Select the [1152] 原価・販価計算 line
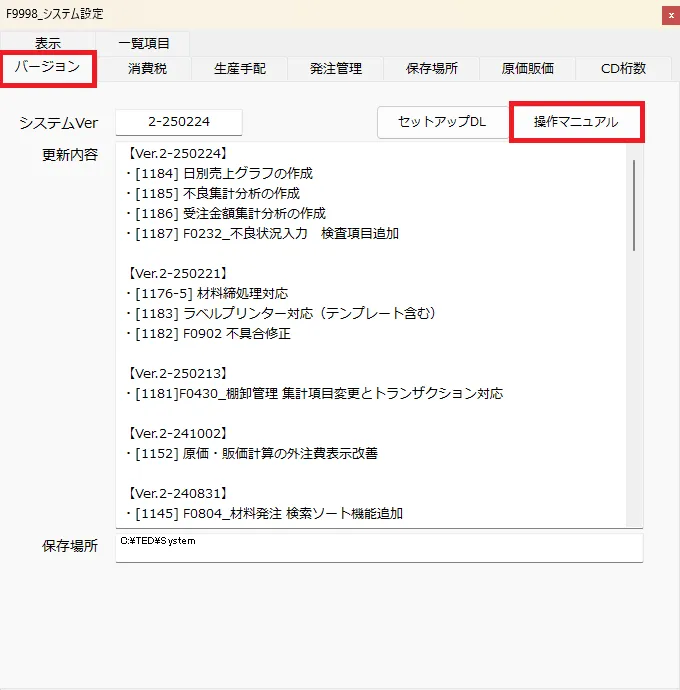The height and width of the screenshot is (690, 680). coord(252,453)
